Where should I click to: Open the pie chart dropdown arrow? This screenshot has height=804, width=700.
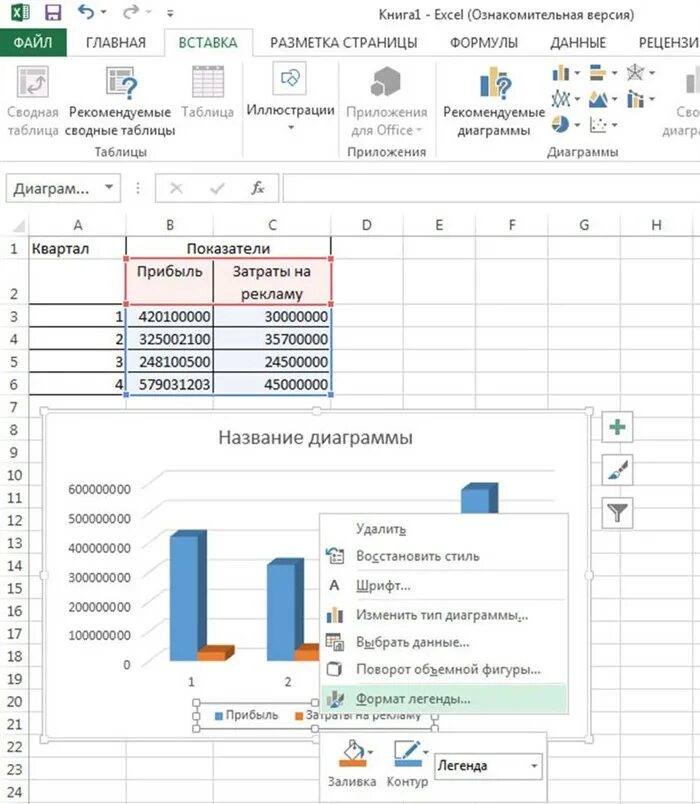[x=577, y=125]
